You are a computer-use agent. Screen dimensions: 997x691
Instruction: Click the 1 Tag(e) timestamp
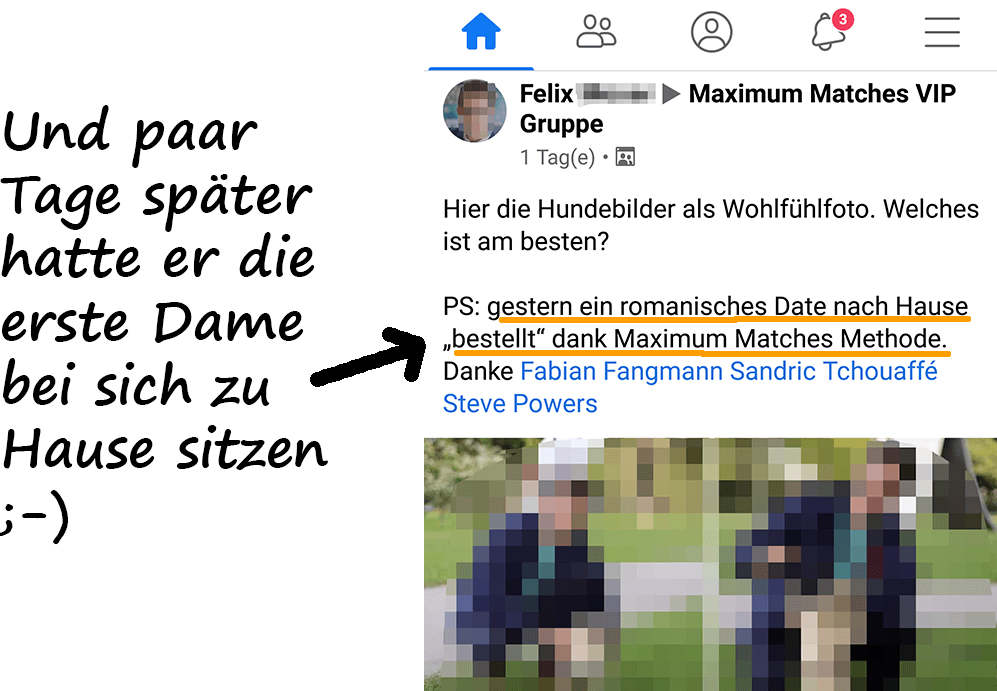coord(557,157)
